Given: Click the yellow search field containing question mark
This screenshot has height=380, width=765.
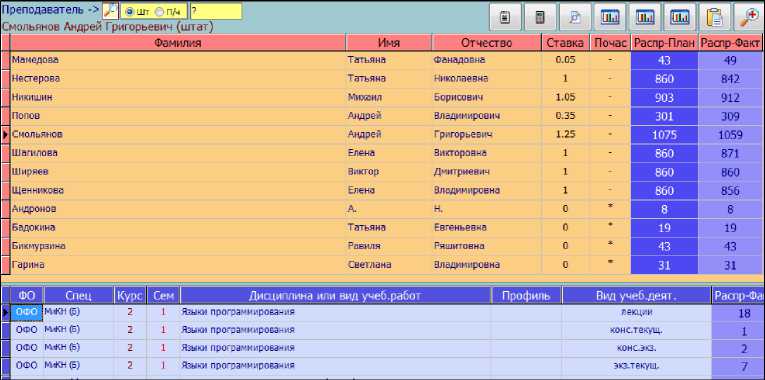Looking at the screenshot, I should pos(216,11).
